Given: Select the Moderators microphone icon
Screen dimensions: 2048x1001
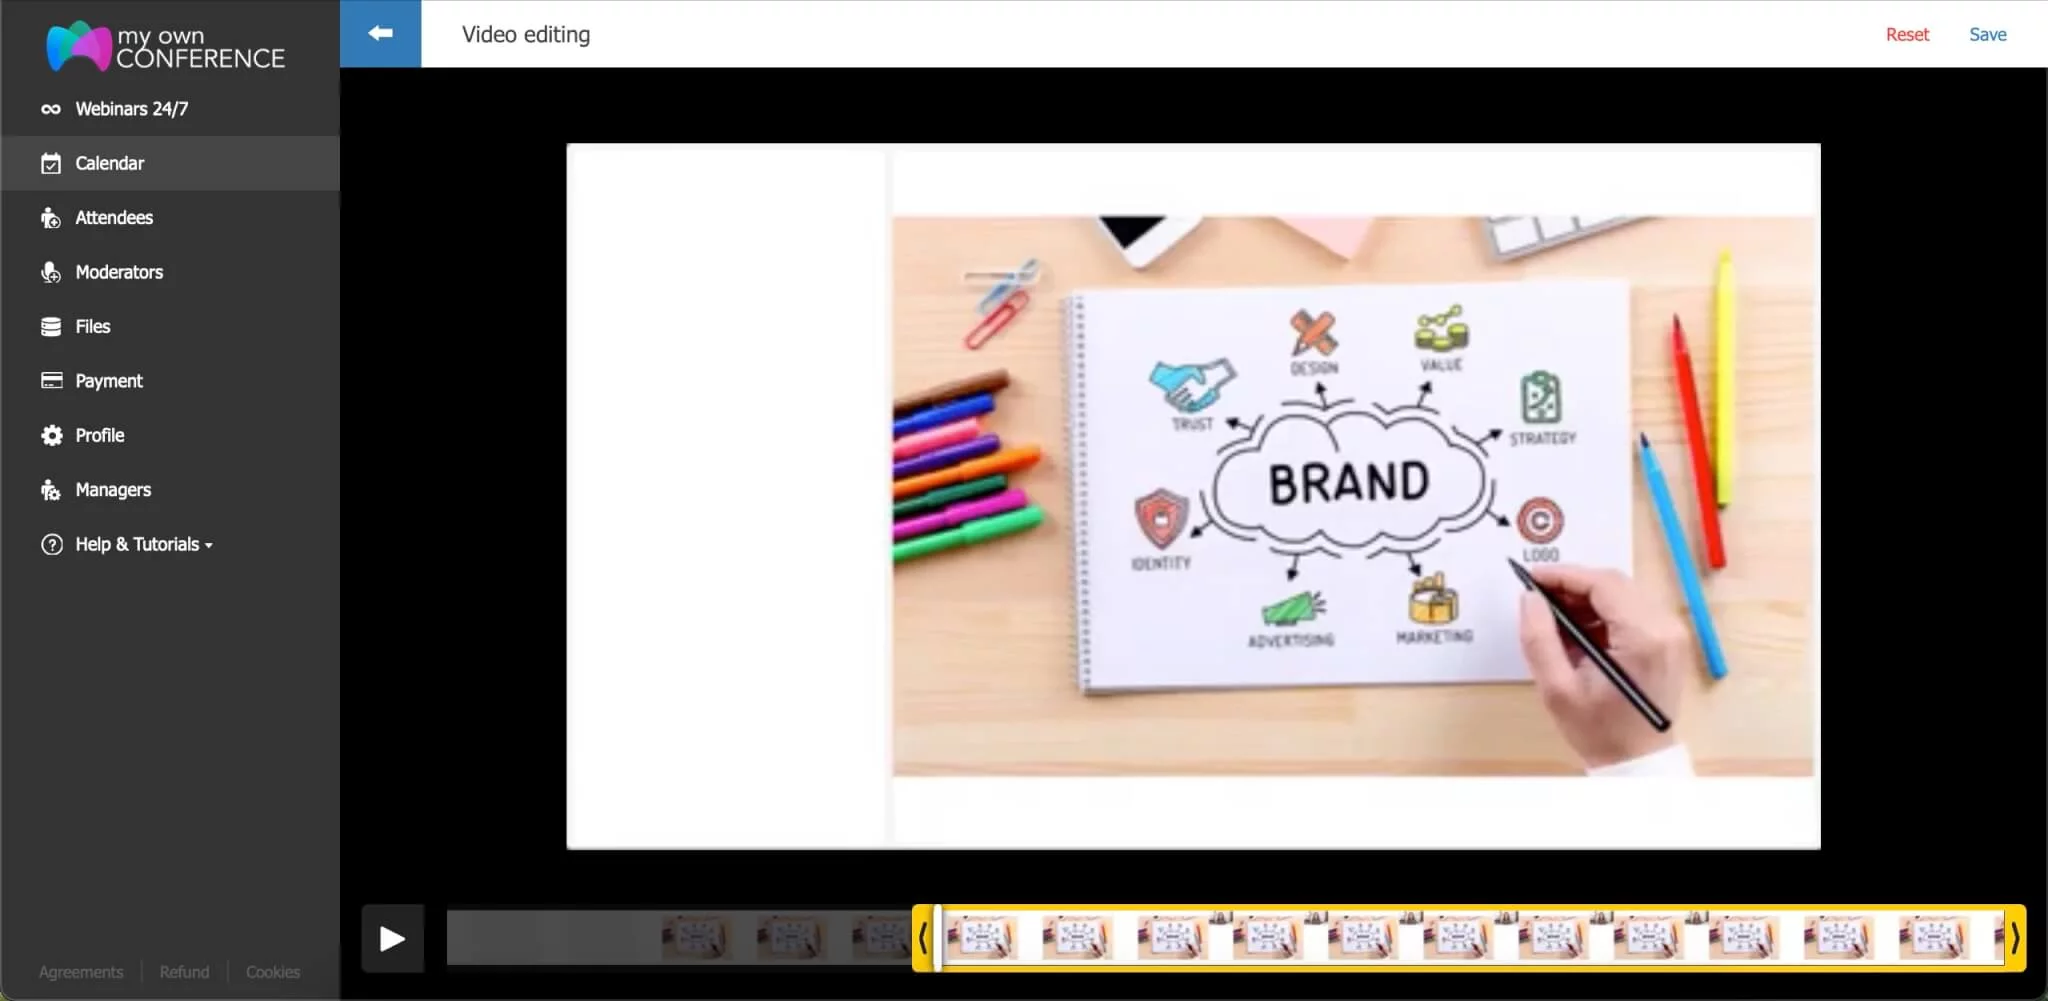Looking at the screenshot, I should pos(50,271).
